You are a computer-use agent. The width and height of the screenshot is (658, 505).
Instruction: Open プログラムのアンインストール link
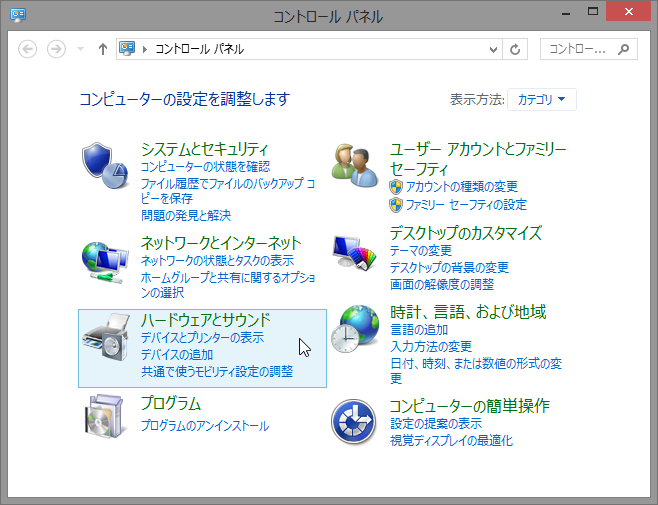205,426
